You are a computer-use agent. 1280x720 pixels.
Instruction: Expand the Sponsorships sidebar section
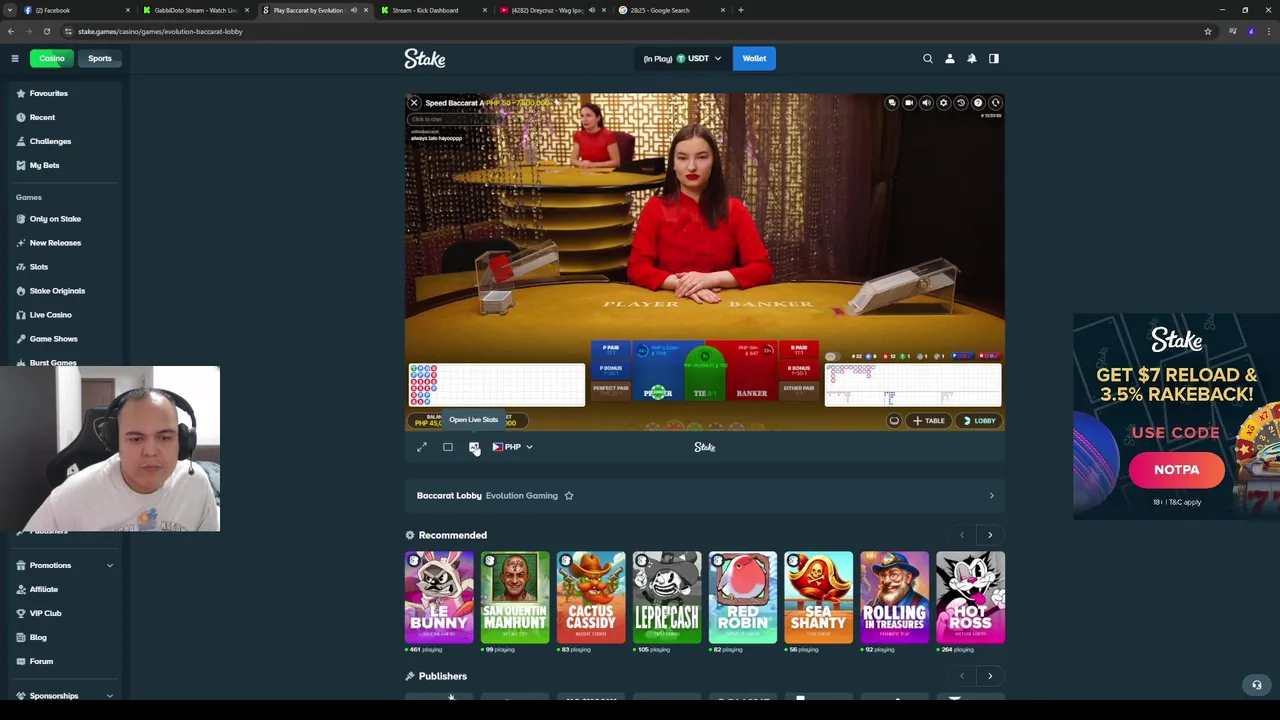coord(110,696)
